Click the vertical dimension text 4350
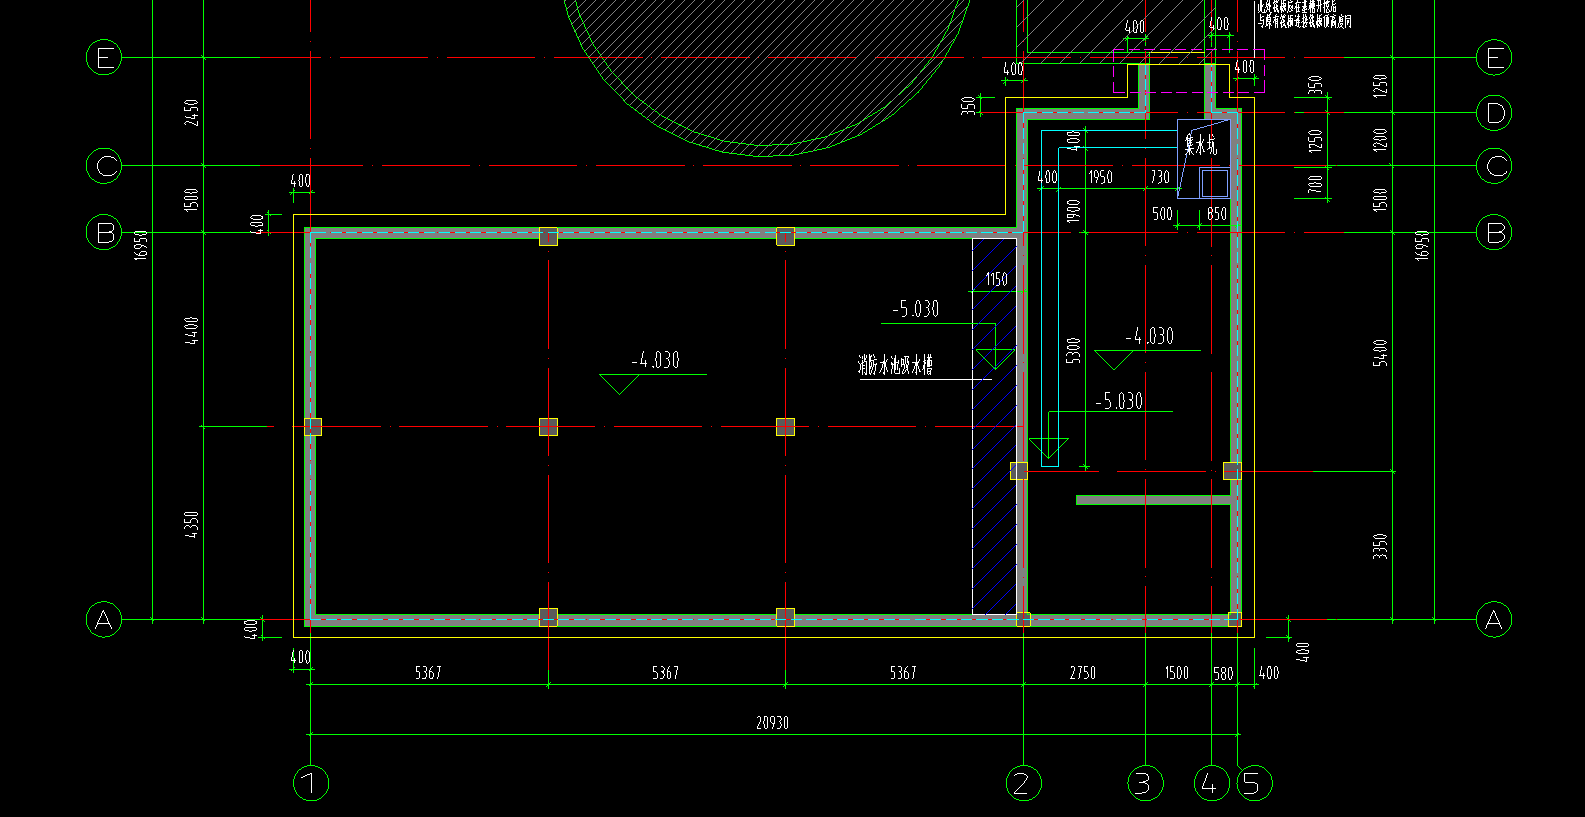The image size is (1585, 817). coord(192,524)
